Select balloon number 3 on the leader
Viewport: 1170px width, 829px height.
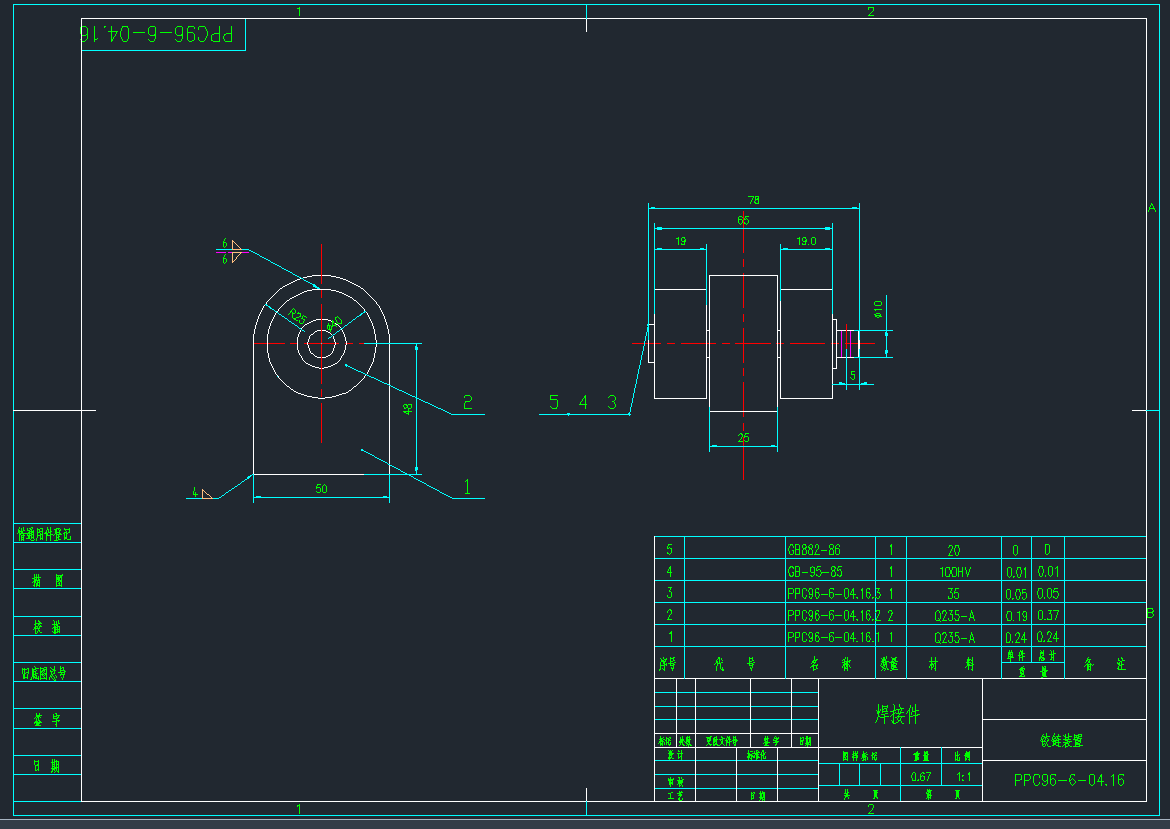[x=612, y=403]
